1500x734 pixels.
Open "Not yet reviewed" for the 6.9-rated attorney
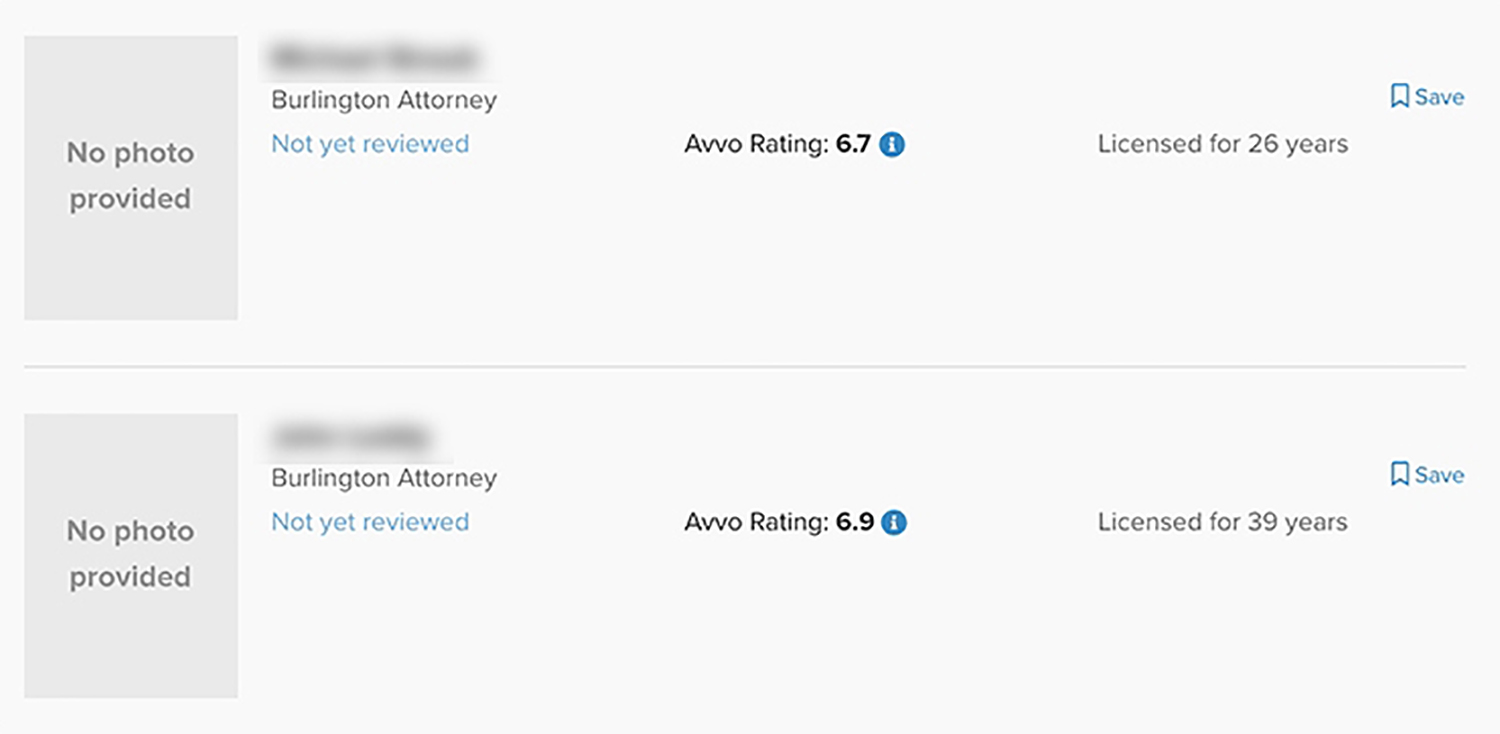point(370,522)
